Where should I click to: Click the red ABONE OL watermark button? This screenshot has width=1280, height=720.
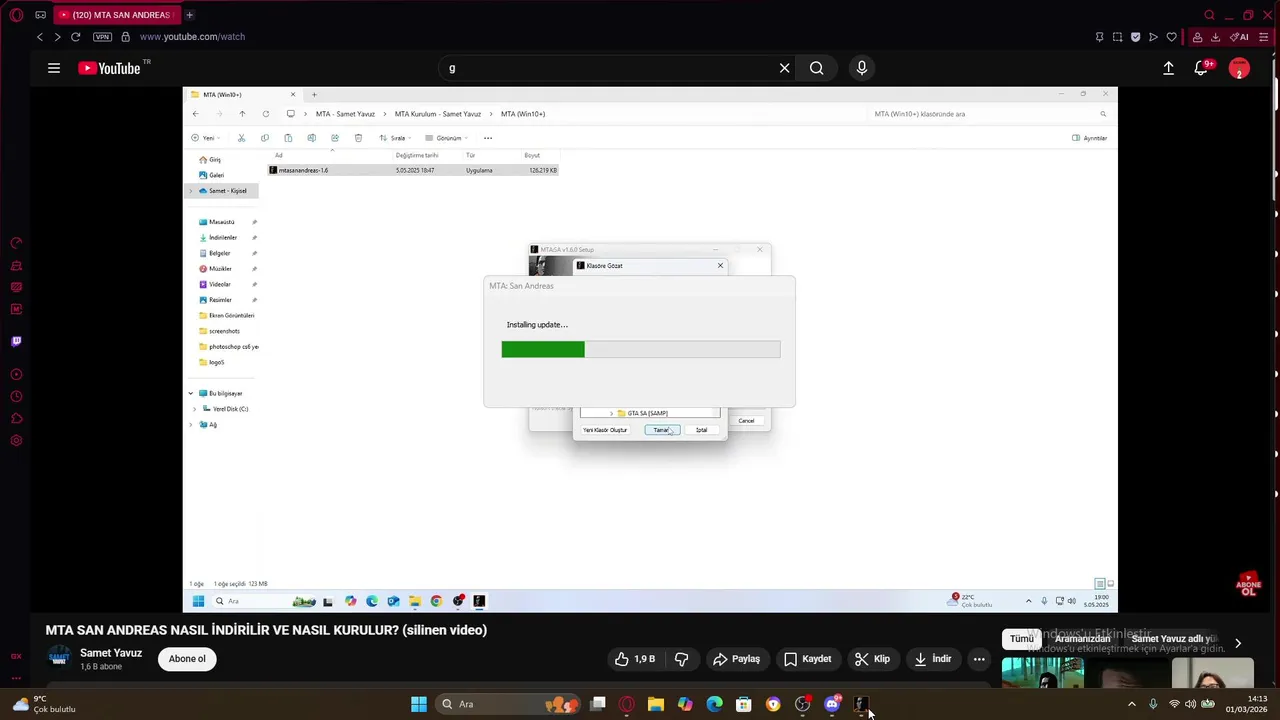coord(1248,584)
